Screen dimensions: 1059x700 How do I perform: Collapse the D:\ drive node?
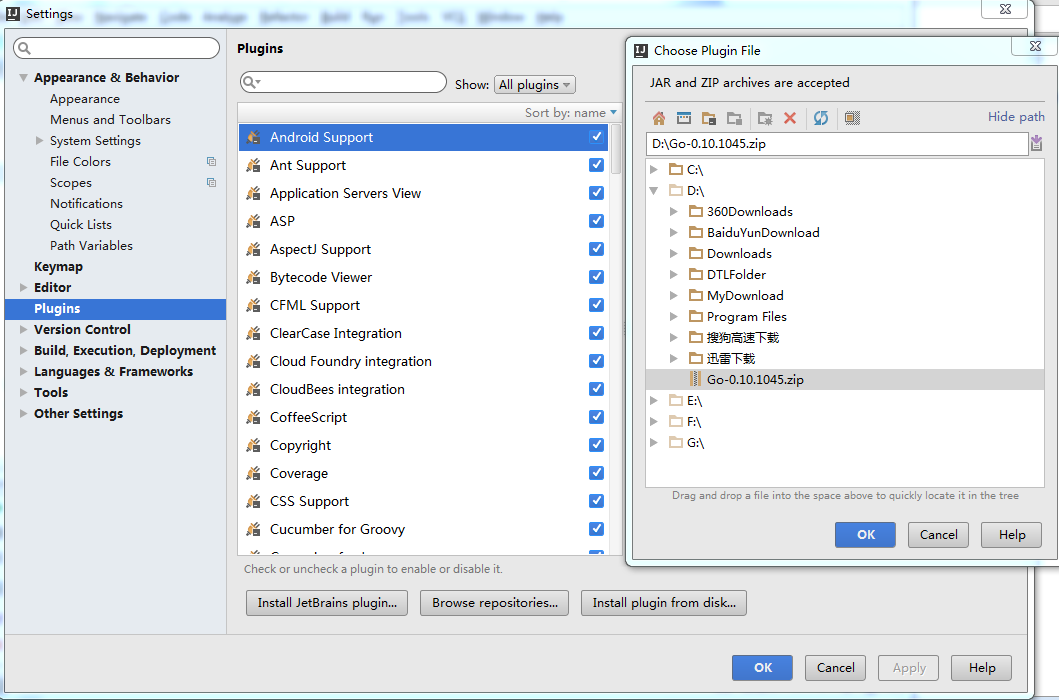coord(654,191)
